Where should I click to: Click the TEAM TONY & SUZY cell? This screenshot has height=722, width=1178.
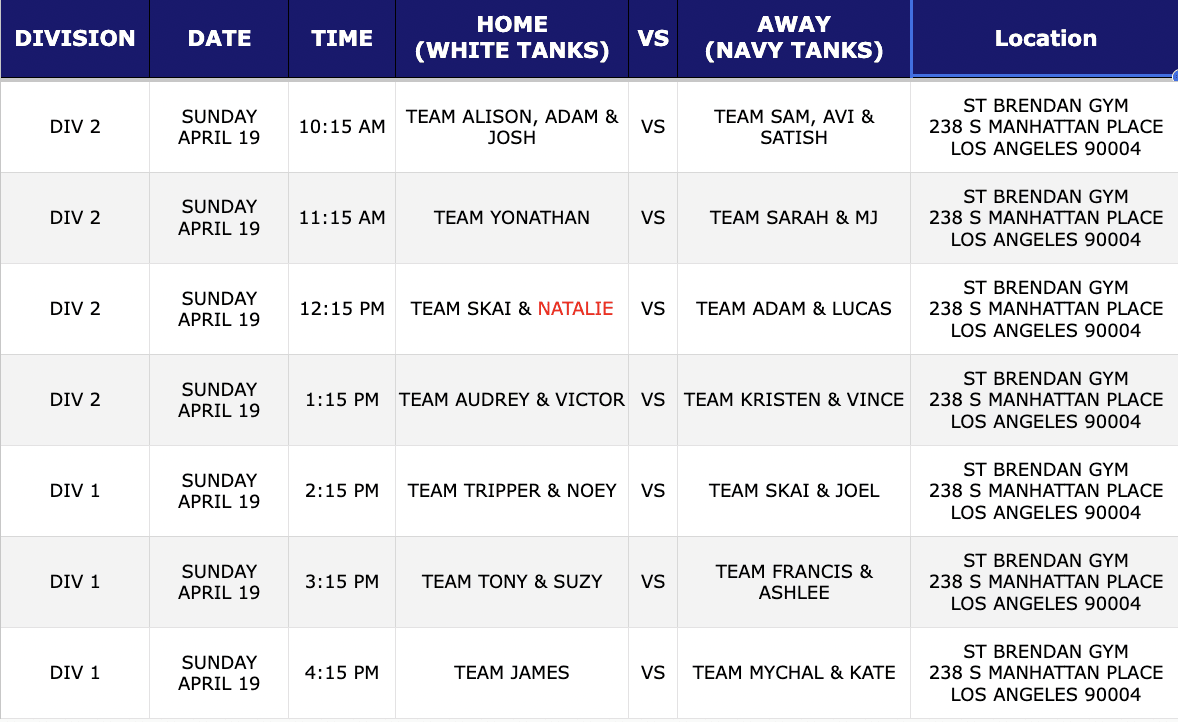(512, 582)
